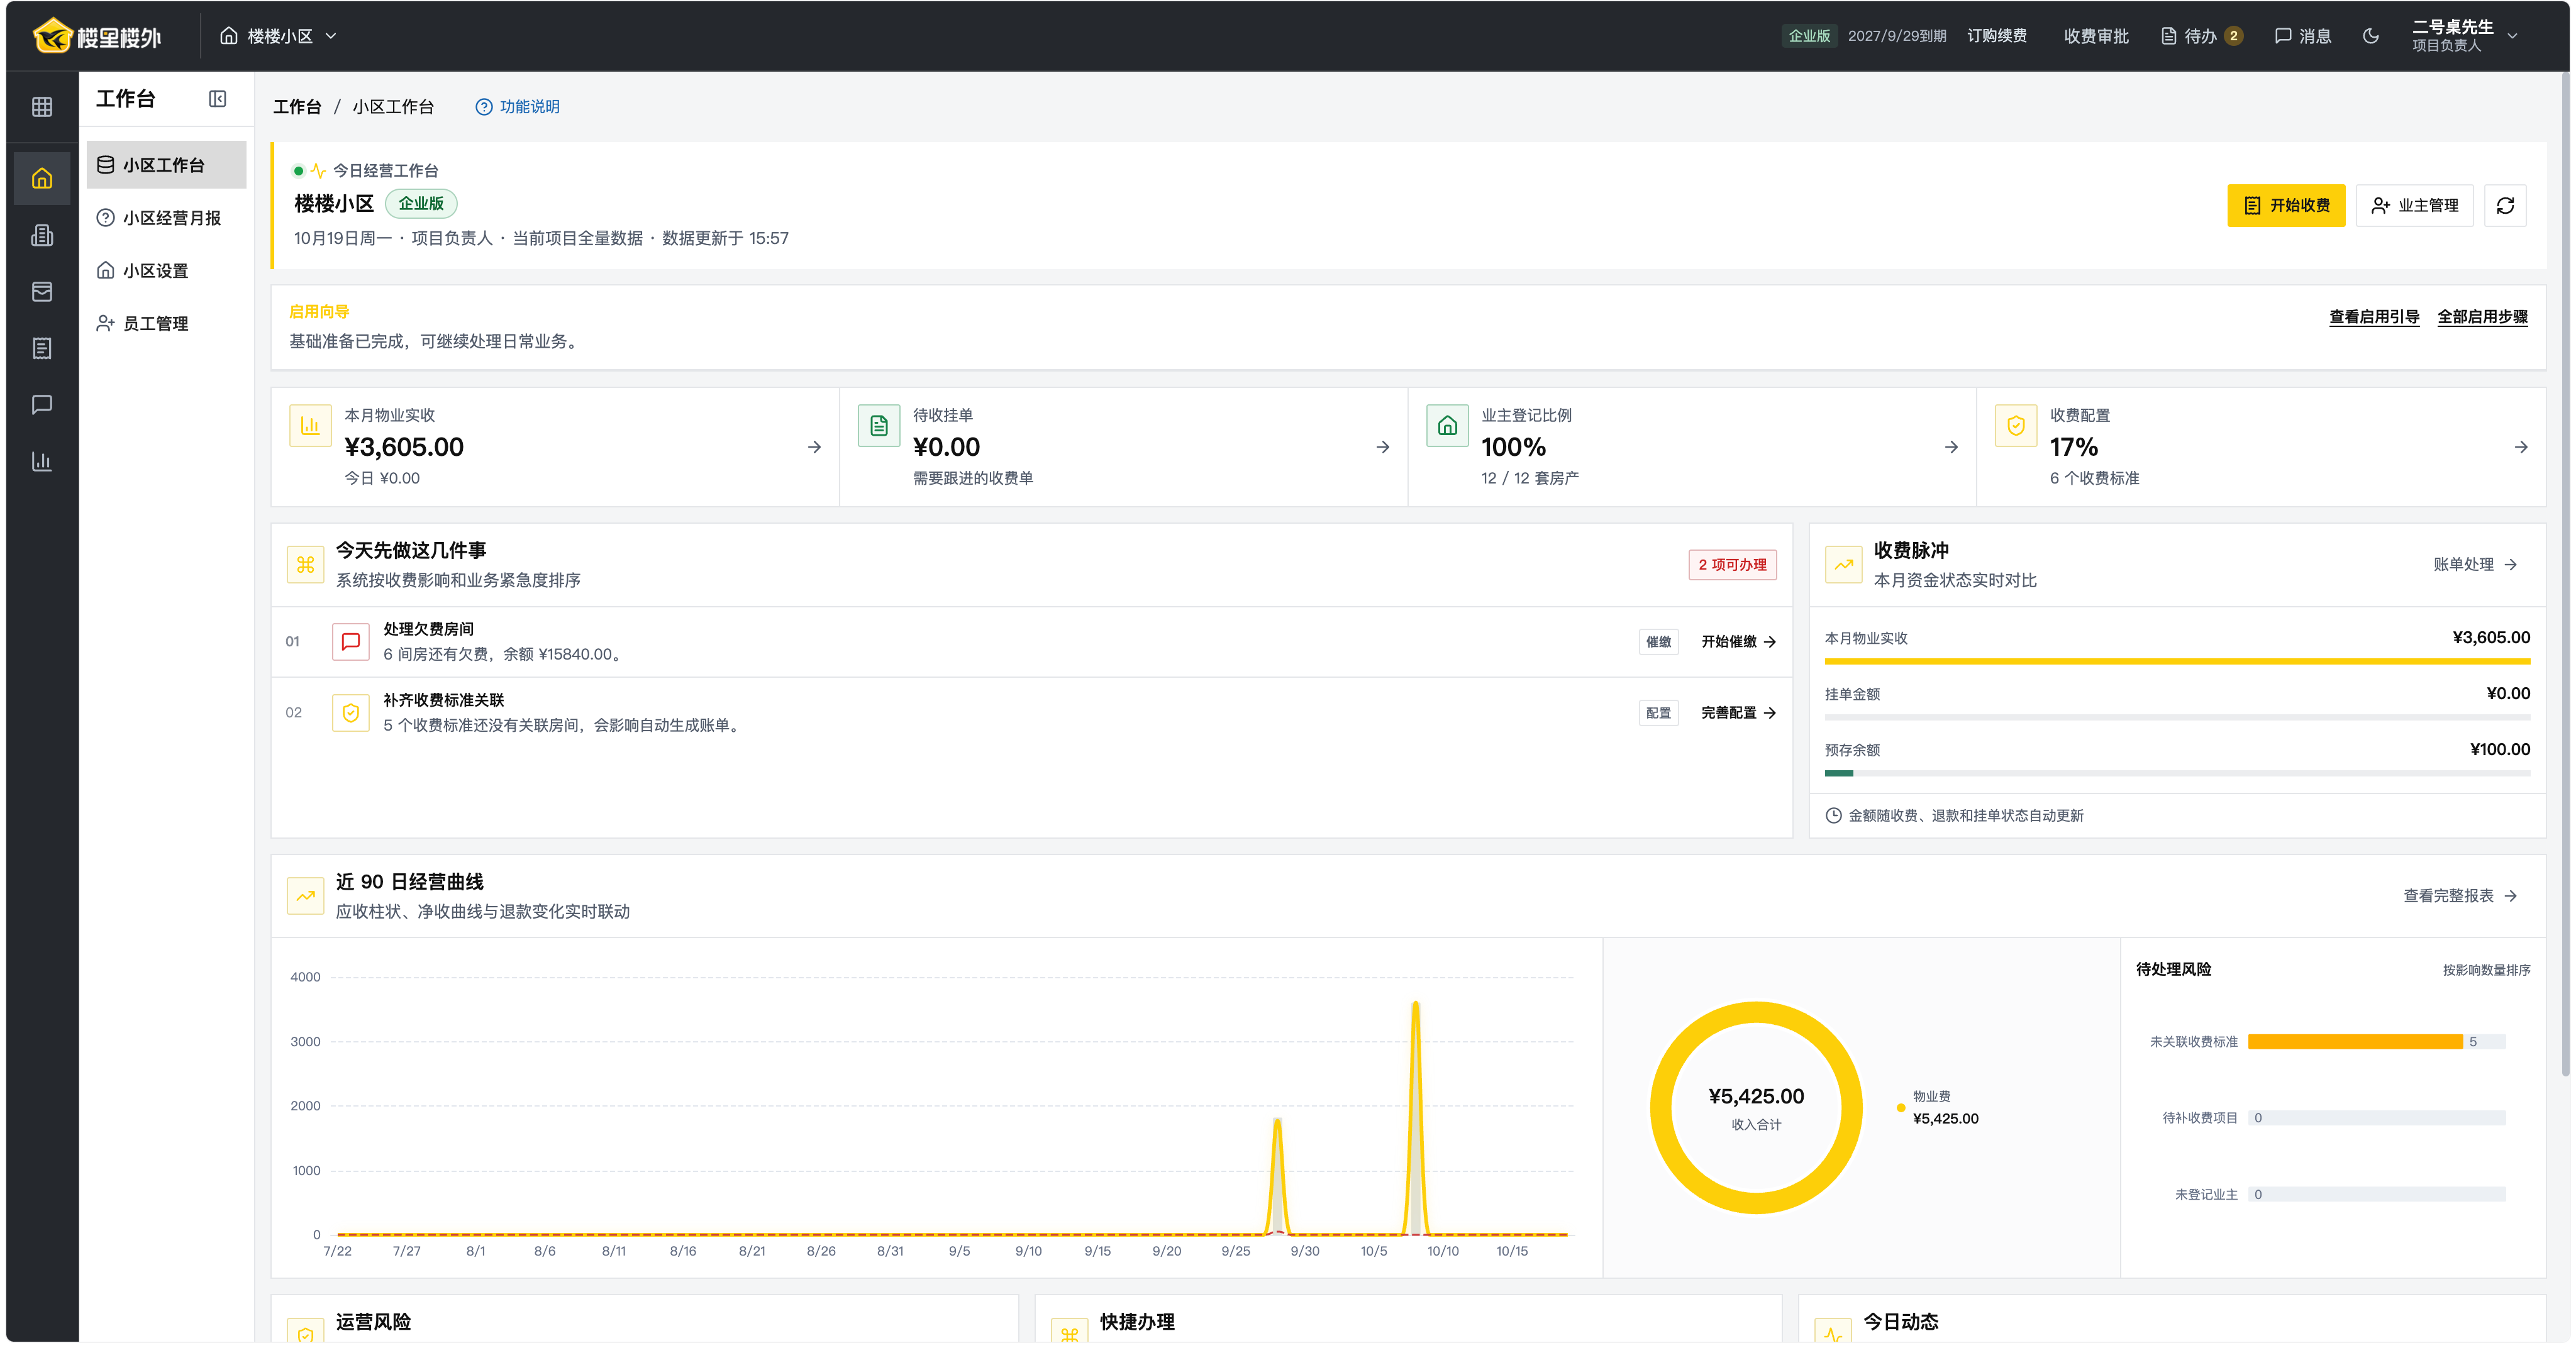The width and height of the screenshot is (2576, 1348).
Task: Open 全部启用步骤 link
Action: coord(2482,317)
